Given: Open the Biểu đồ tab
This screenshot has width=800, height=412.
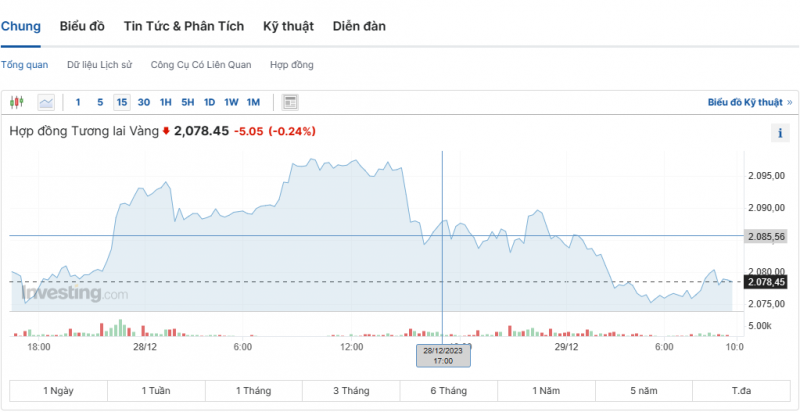Looking at the screenshot, I should (x=82, y=26).
